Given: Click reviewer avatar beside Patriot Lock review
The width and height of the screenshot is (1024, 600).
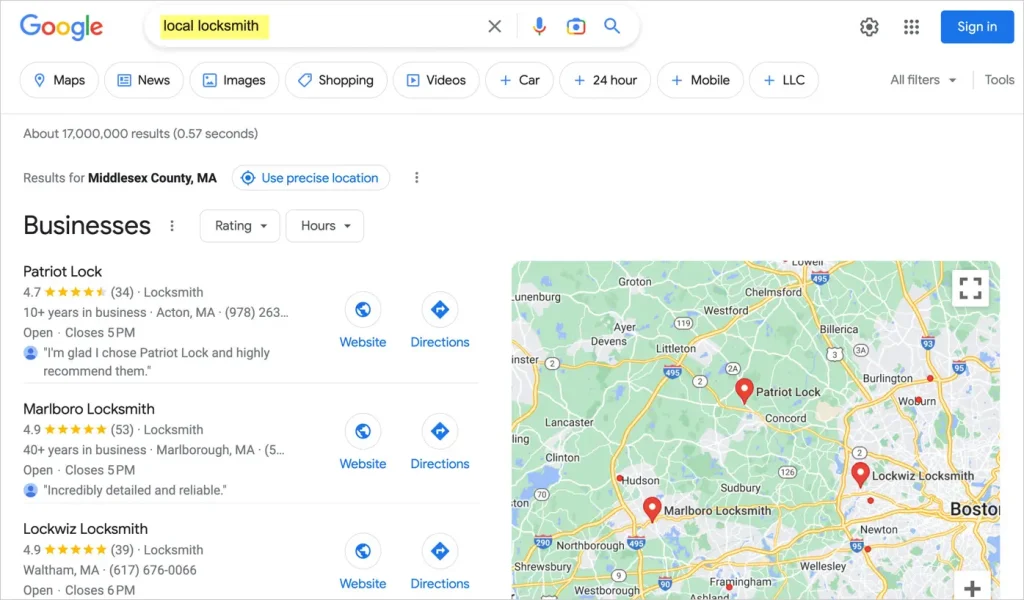Looking at the screenshot, I should point(30,353).
